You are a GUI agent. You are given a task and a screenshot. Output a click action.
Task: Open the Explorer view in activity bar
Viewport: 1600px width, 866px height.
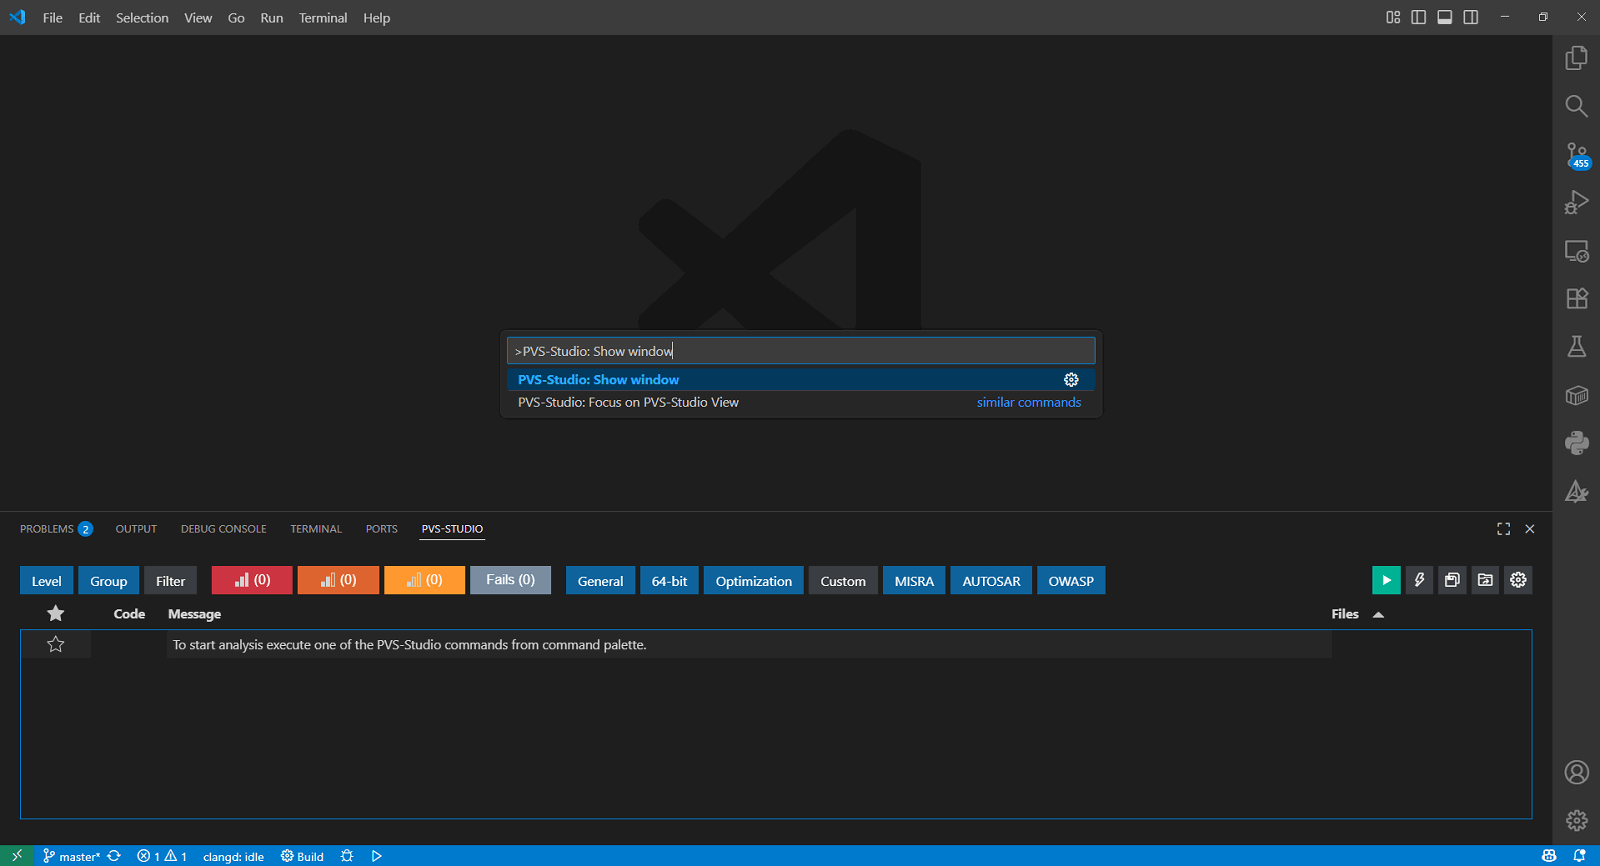pyautogui.click(x=1576, y=58)
